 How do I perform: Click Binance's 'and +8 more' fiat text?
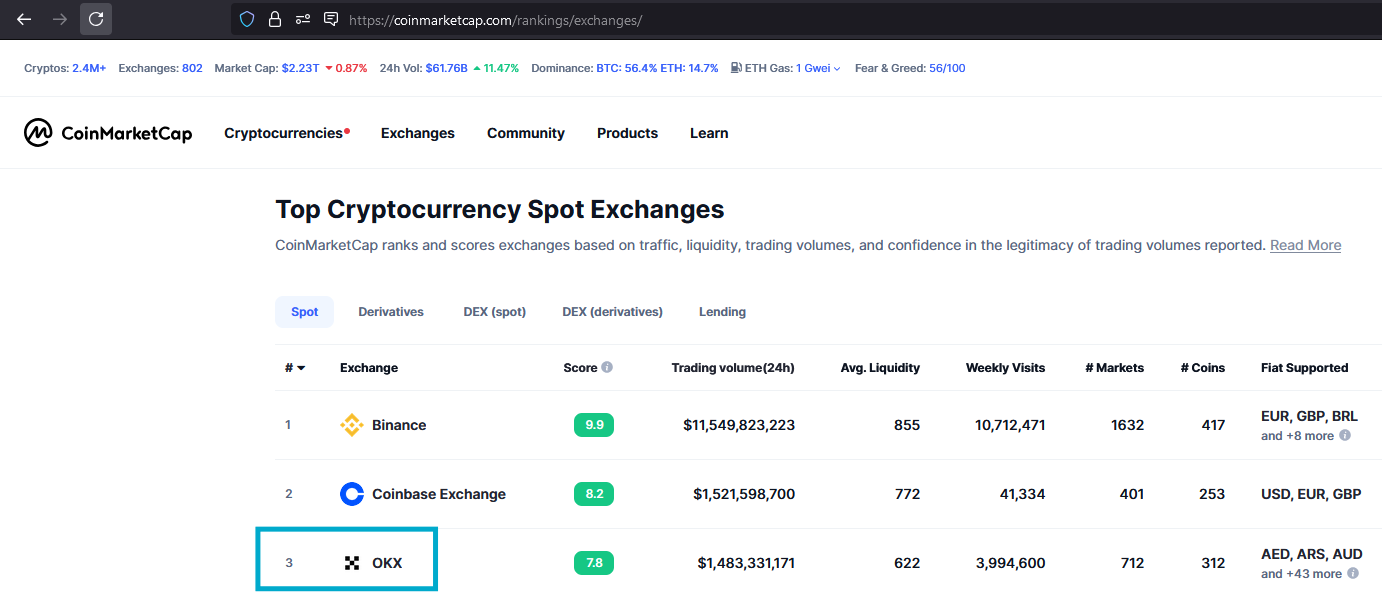pos(1297,436)
